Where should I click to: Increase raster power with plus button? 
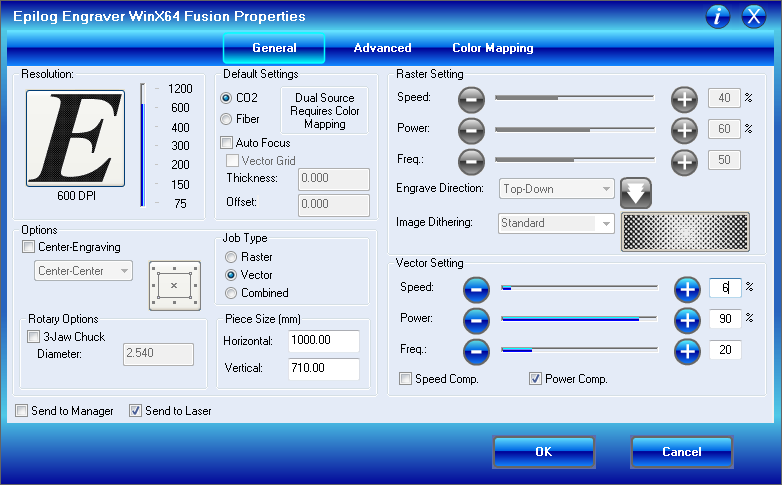[684, 131]
